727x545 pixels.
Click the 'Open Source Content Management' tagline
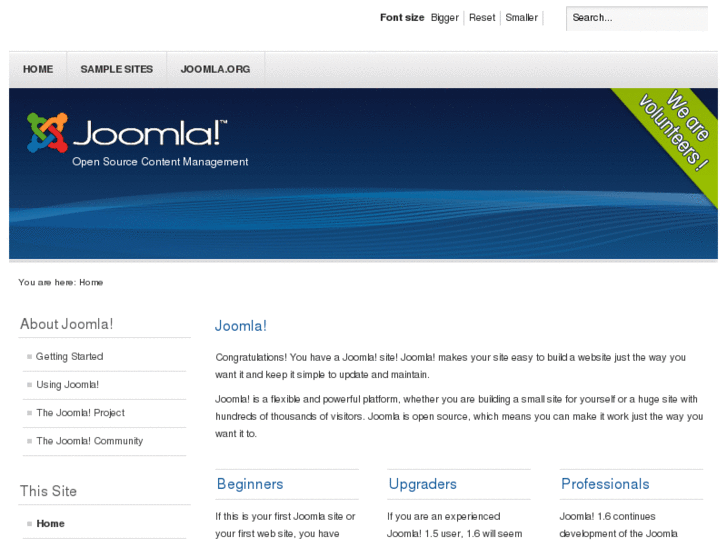(160, 162)
